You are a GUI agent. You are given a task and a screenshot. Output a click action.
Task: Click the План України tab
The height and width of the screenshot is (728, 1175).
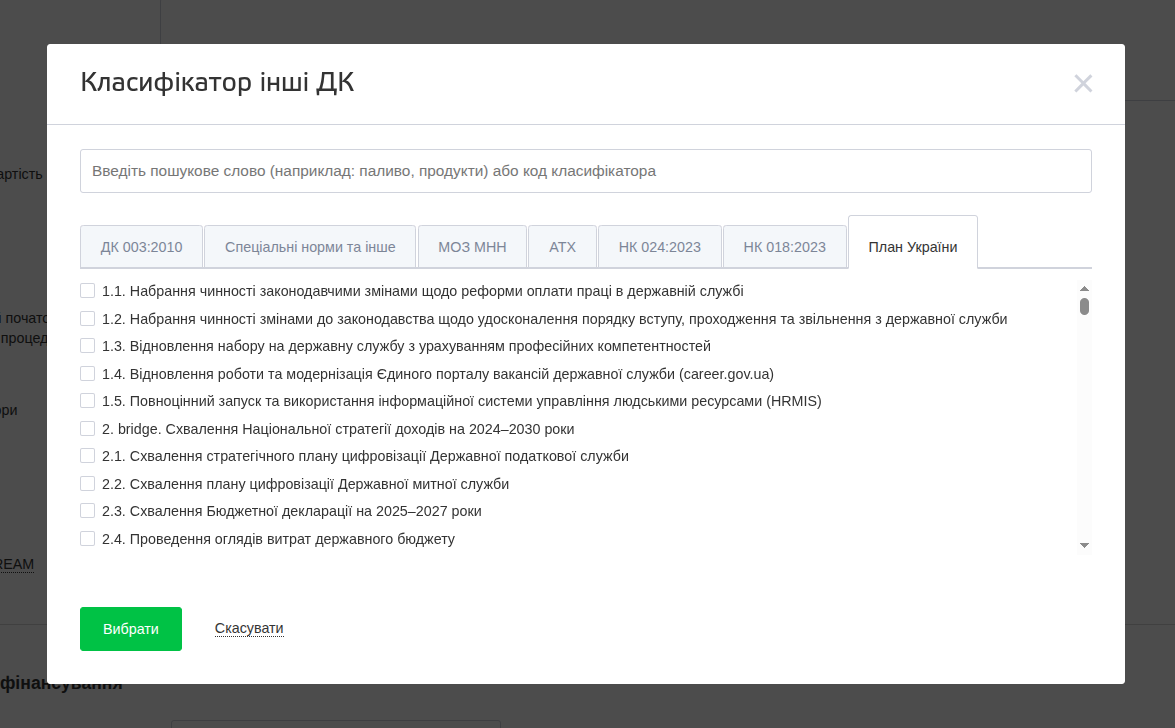tap(912, 247)
